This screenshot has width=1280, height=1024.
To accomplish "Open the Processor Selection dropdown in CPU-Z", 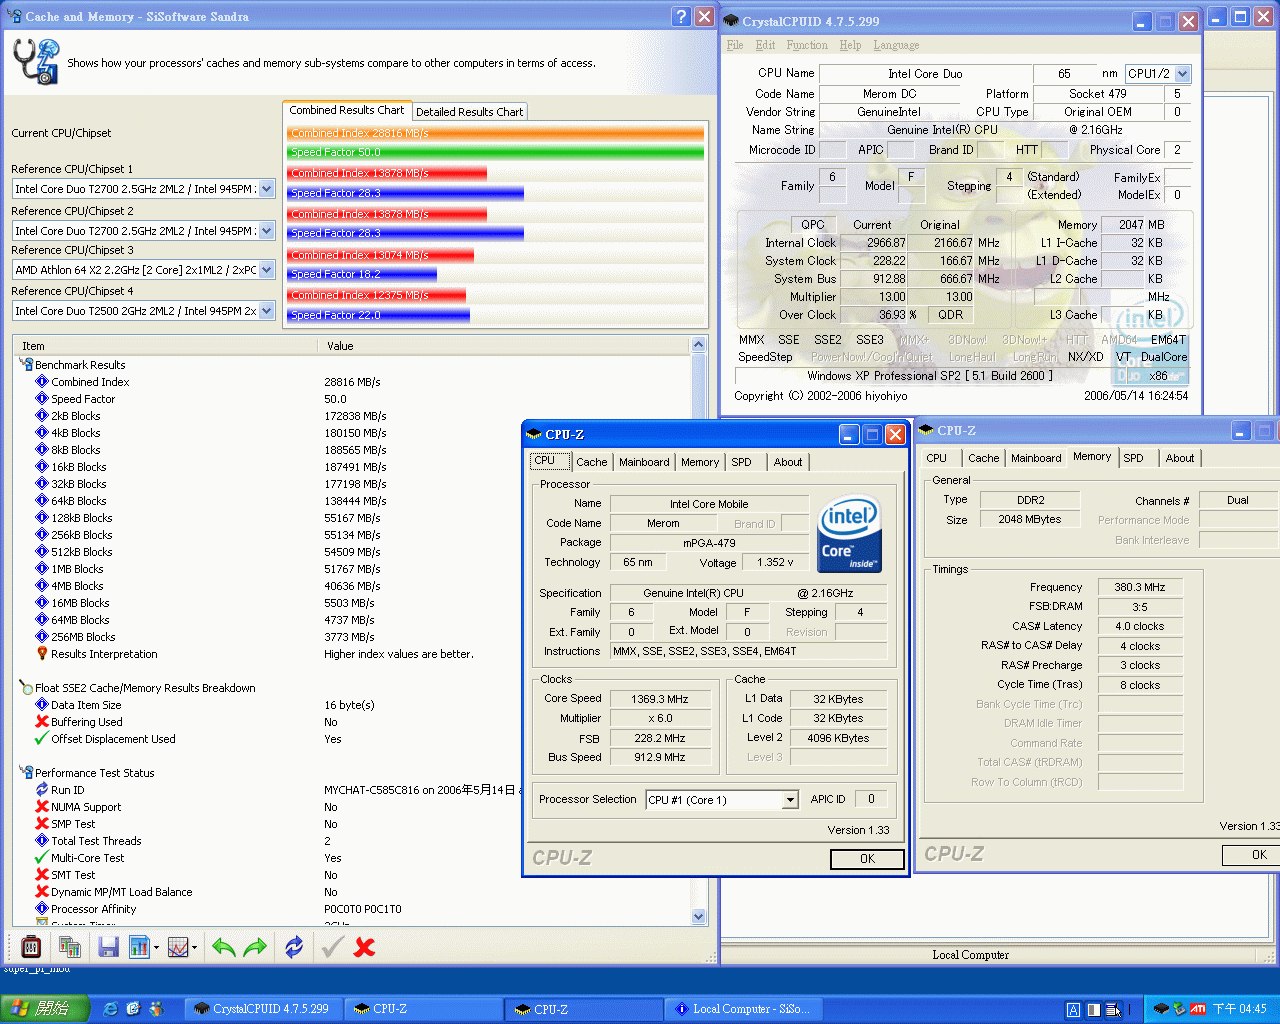I will (790, 800).
